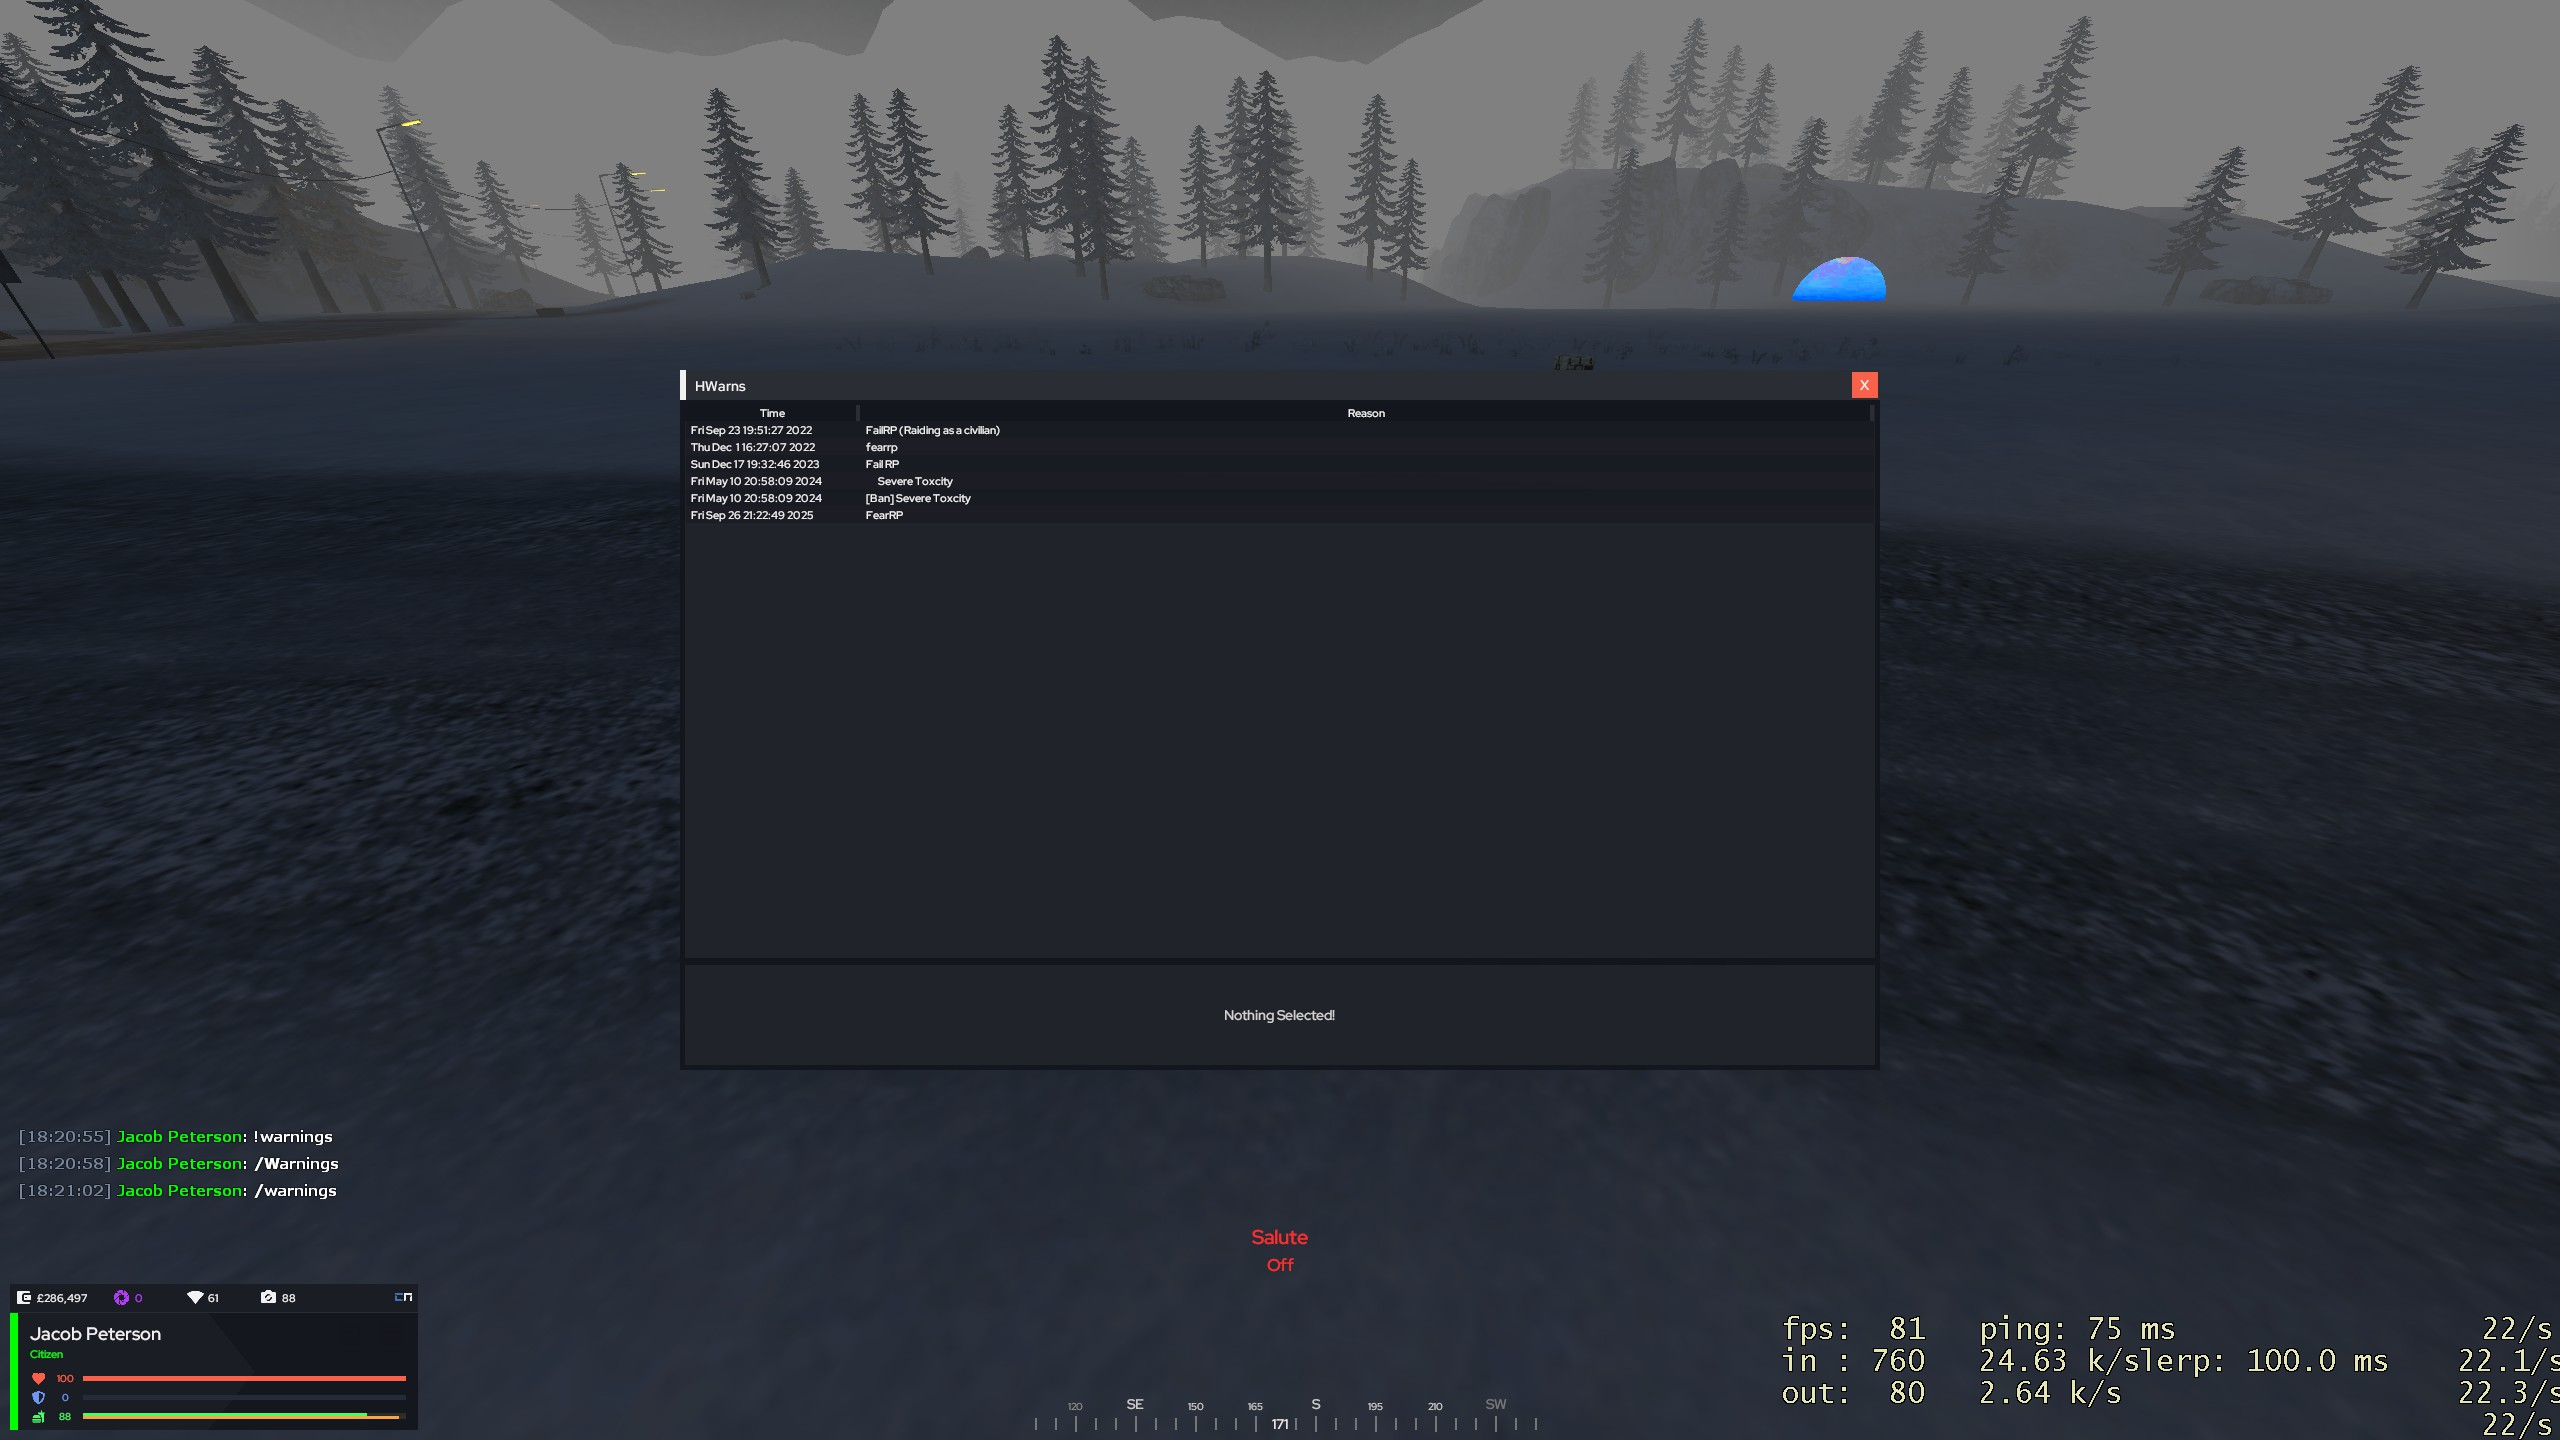Click the green burger hunger icon
2560x1440 pixels.
pos(39,1416)
